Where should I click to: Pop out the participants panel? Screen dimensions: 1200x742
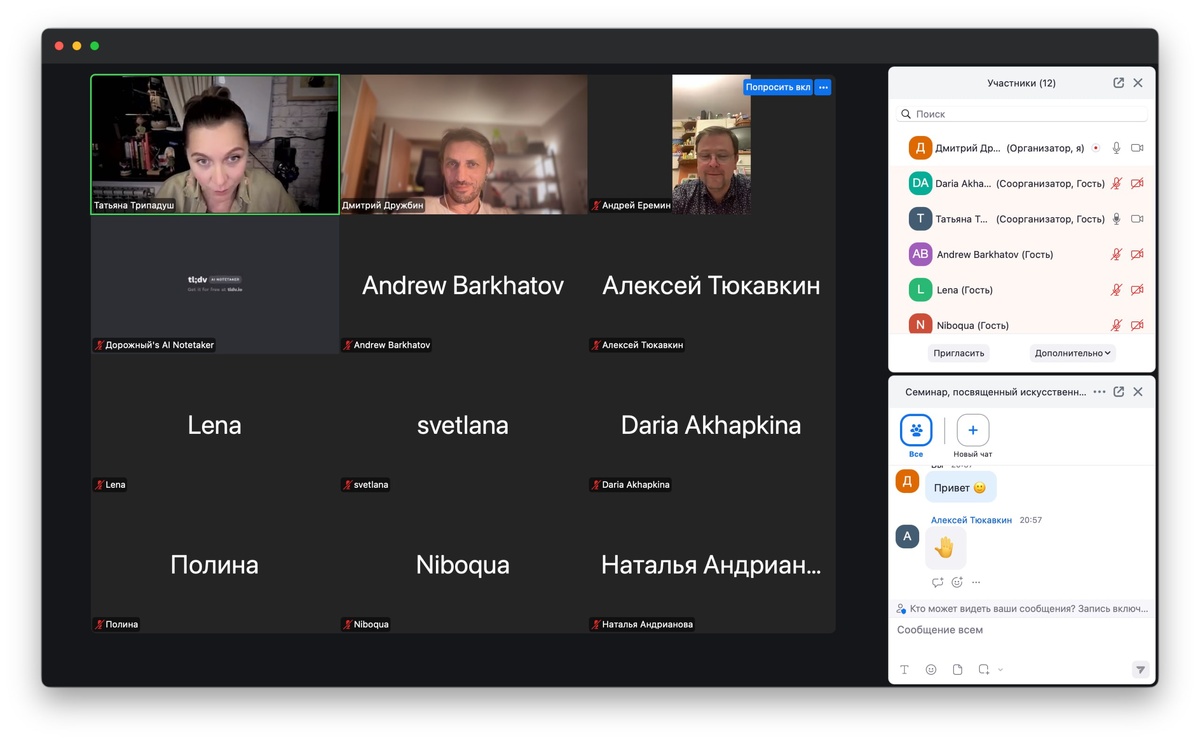click(1118, 83)
